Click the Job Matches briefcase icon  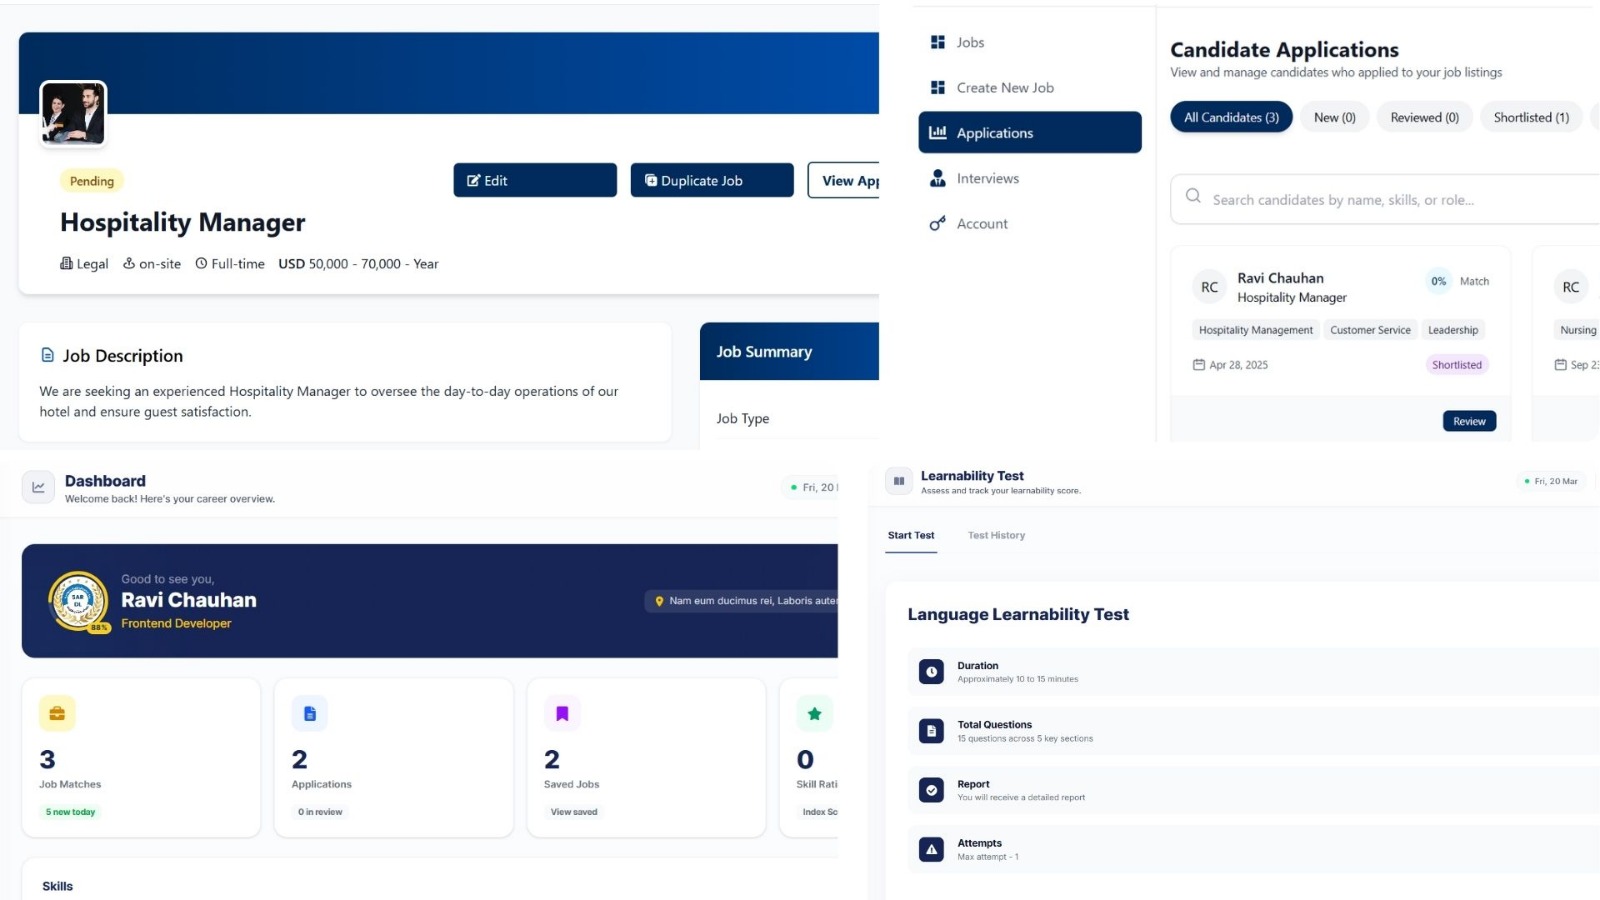coord(57,713)
